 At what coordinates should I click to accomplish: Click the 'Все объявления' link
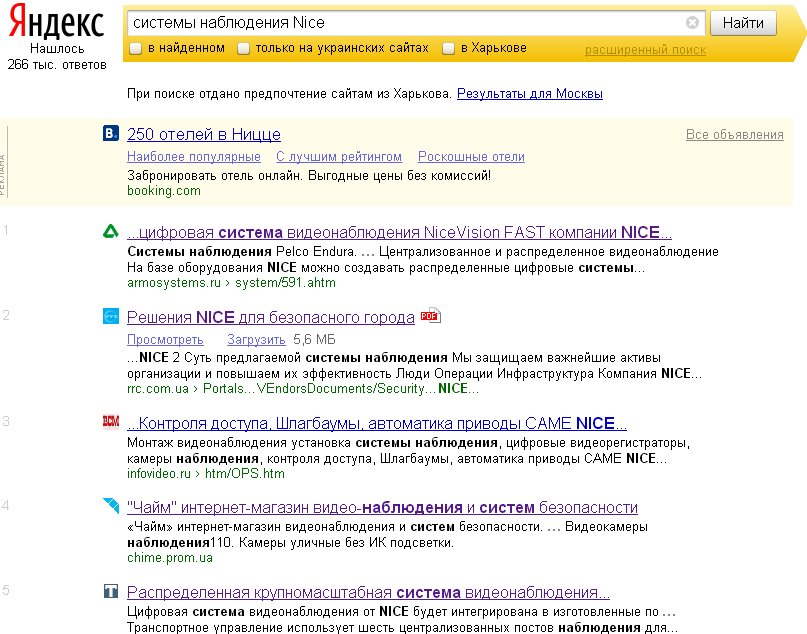[734, 134]
